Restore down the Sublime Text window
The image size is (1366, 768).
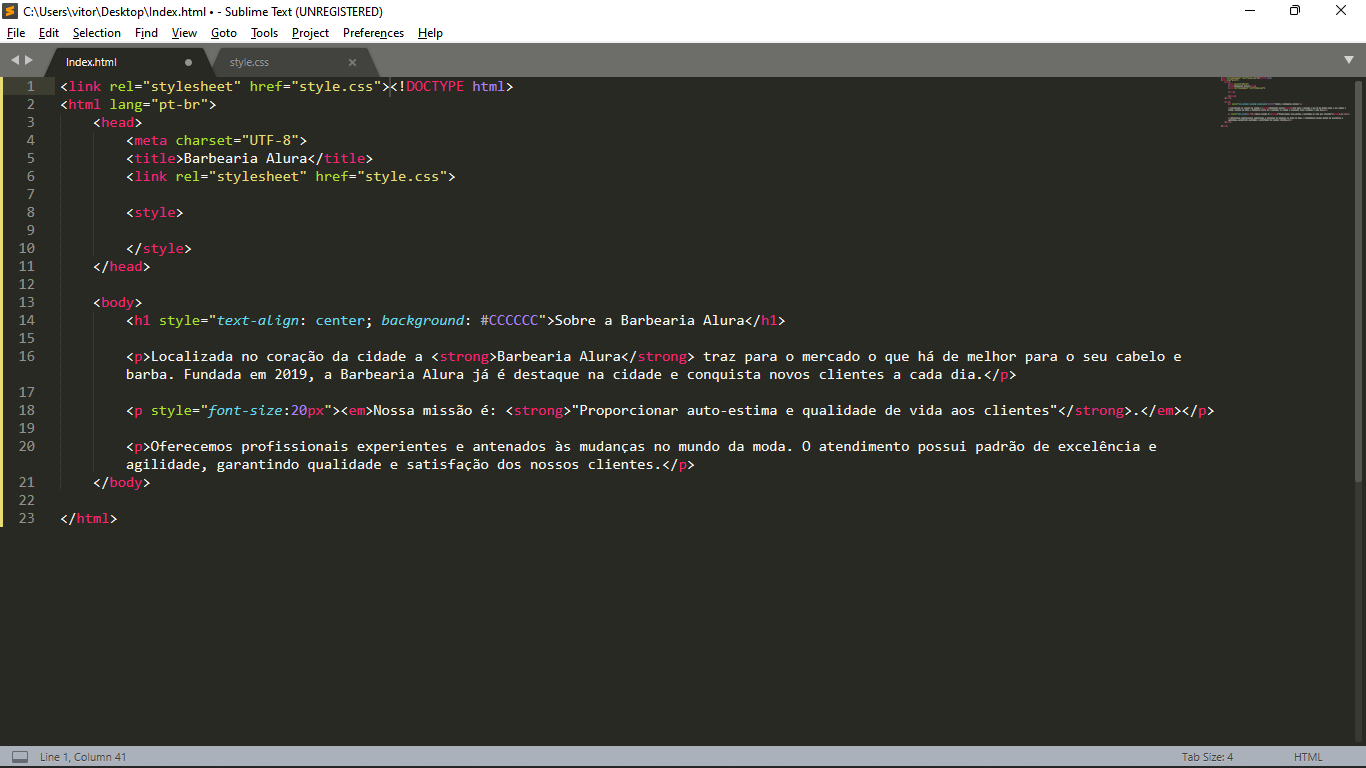coord(1295,11)
